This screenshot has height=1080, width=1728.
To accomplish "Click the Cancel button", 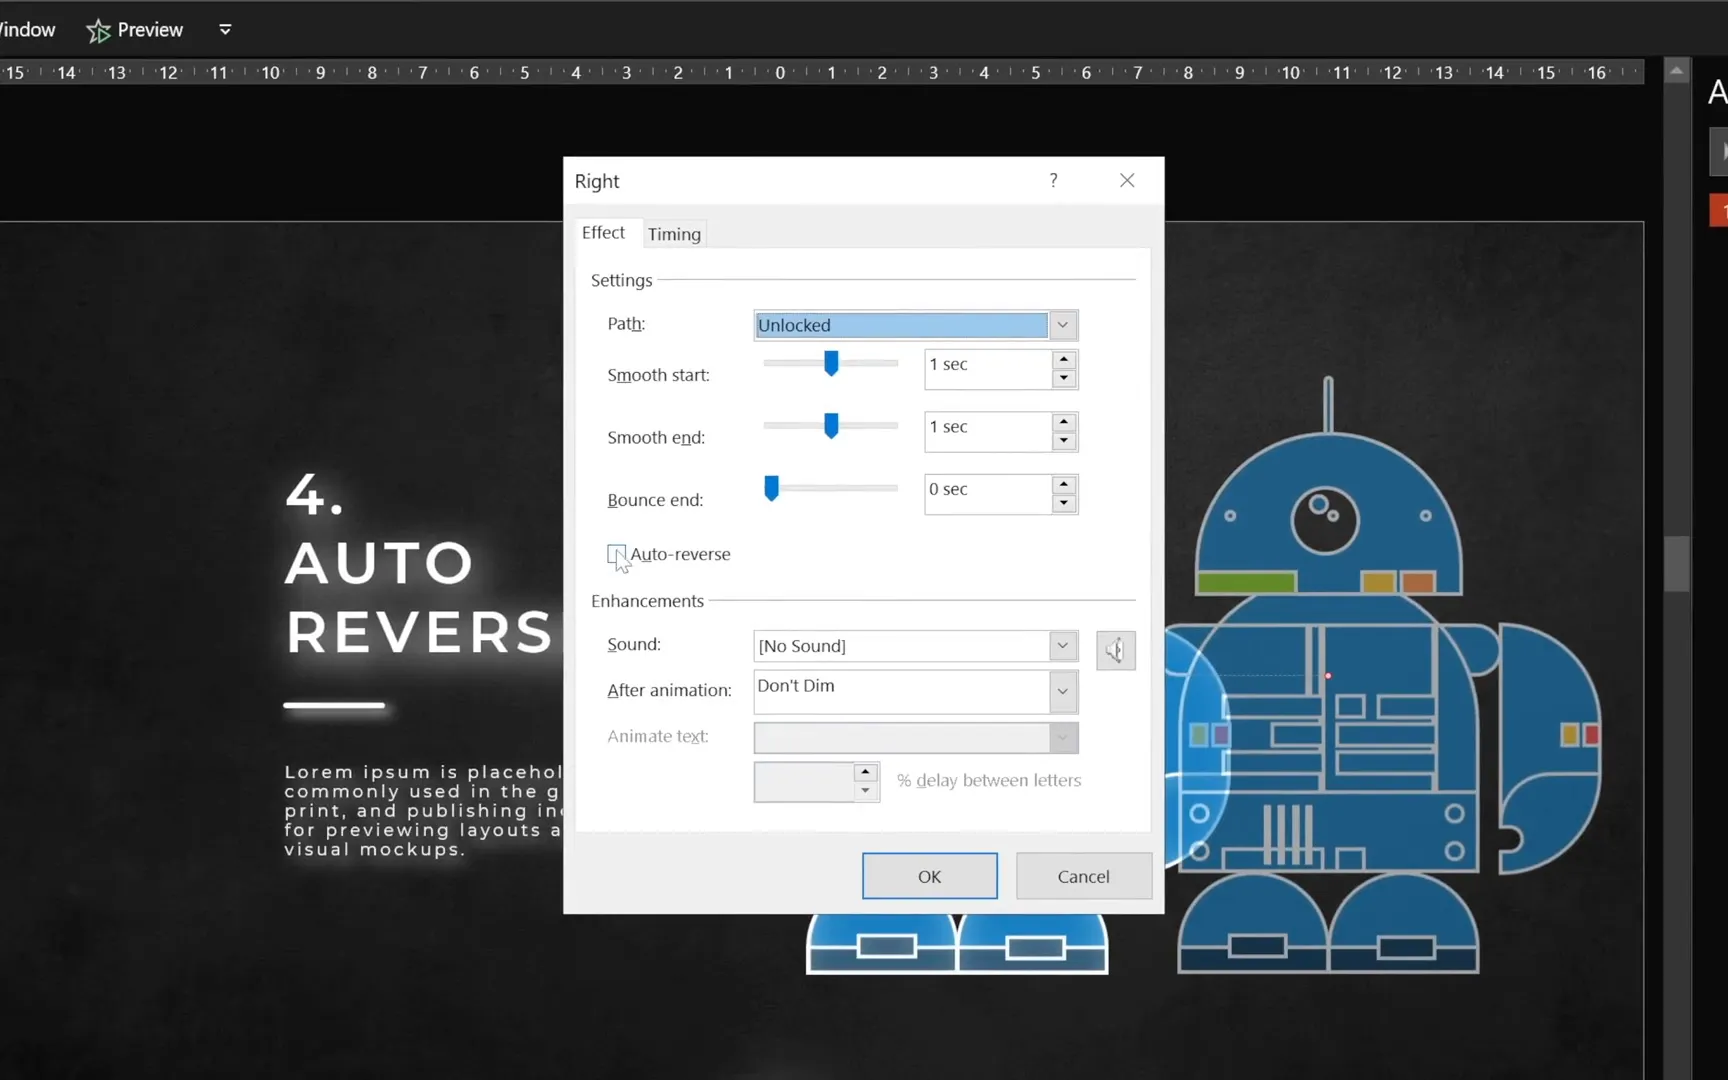I will click(x=1083, y=876).
